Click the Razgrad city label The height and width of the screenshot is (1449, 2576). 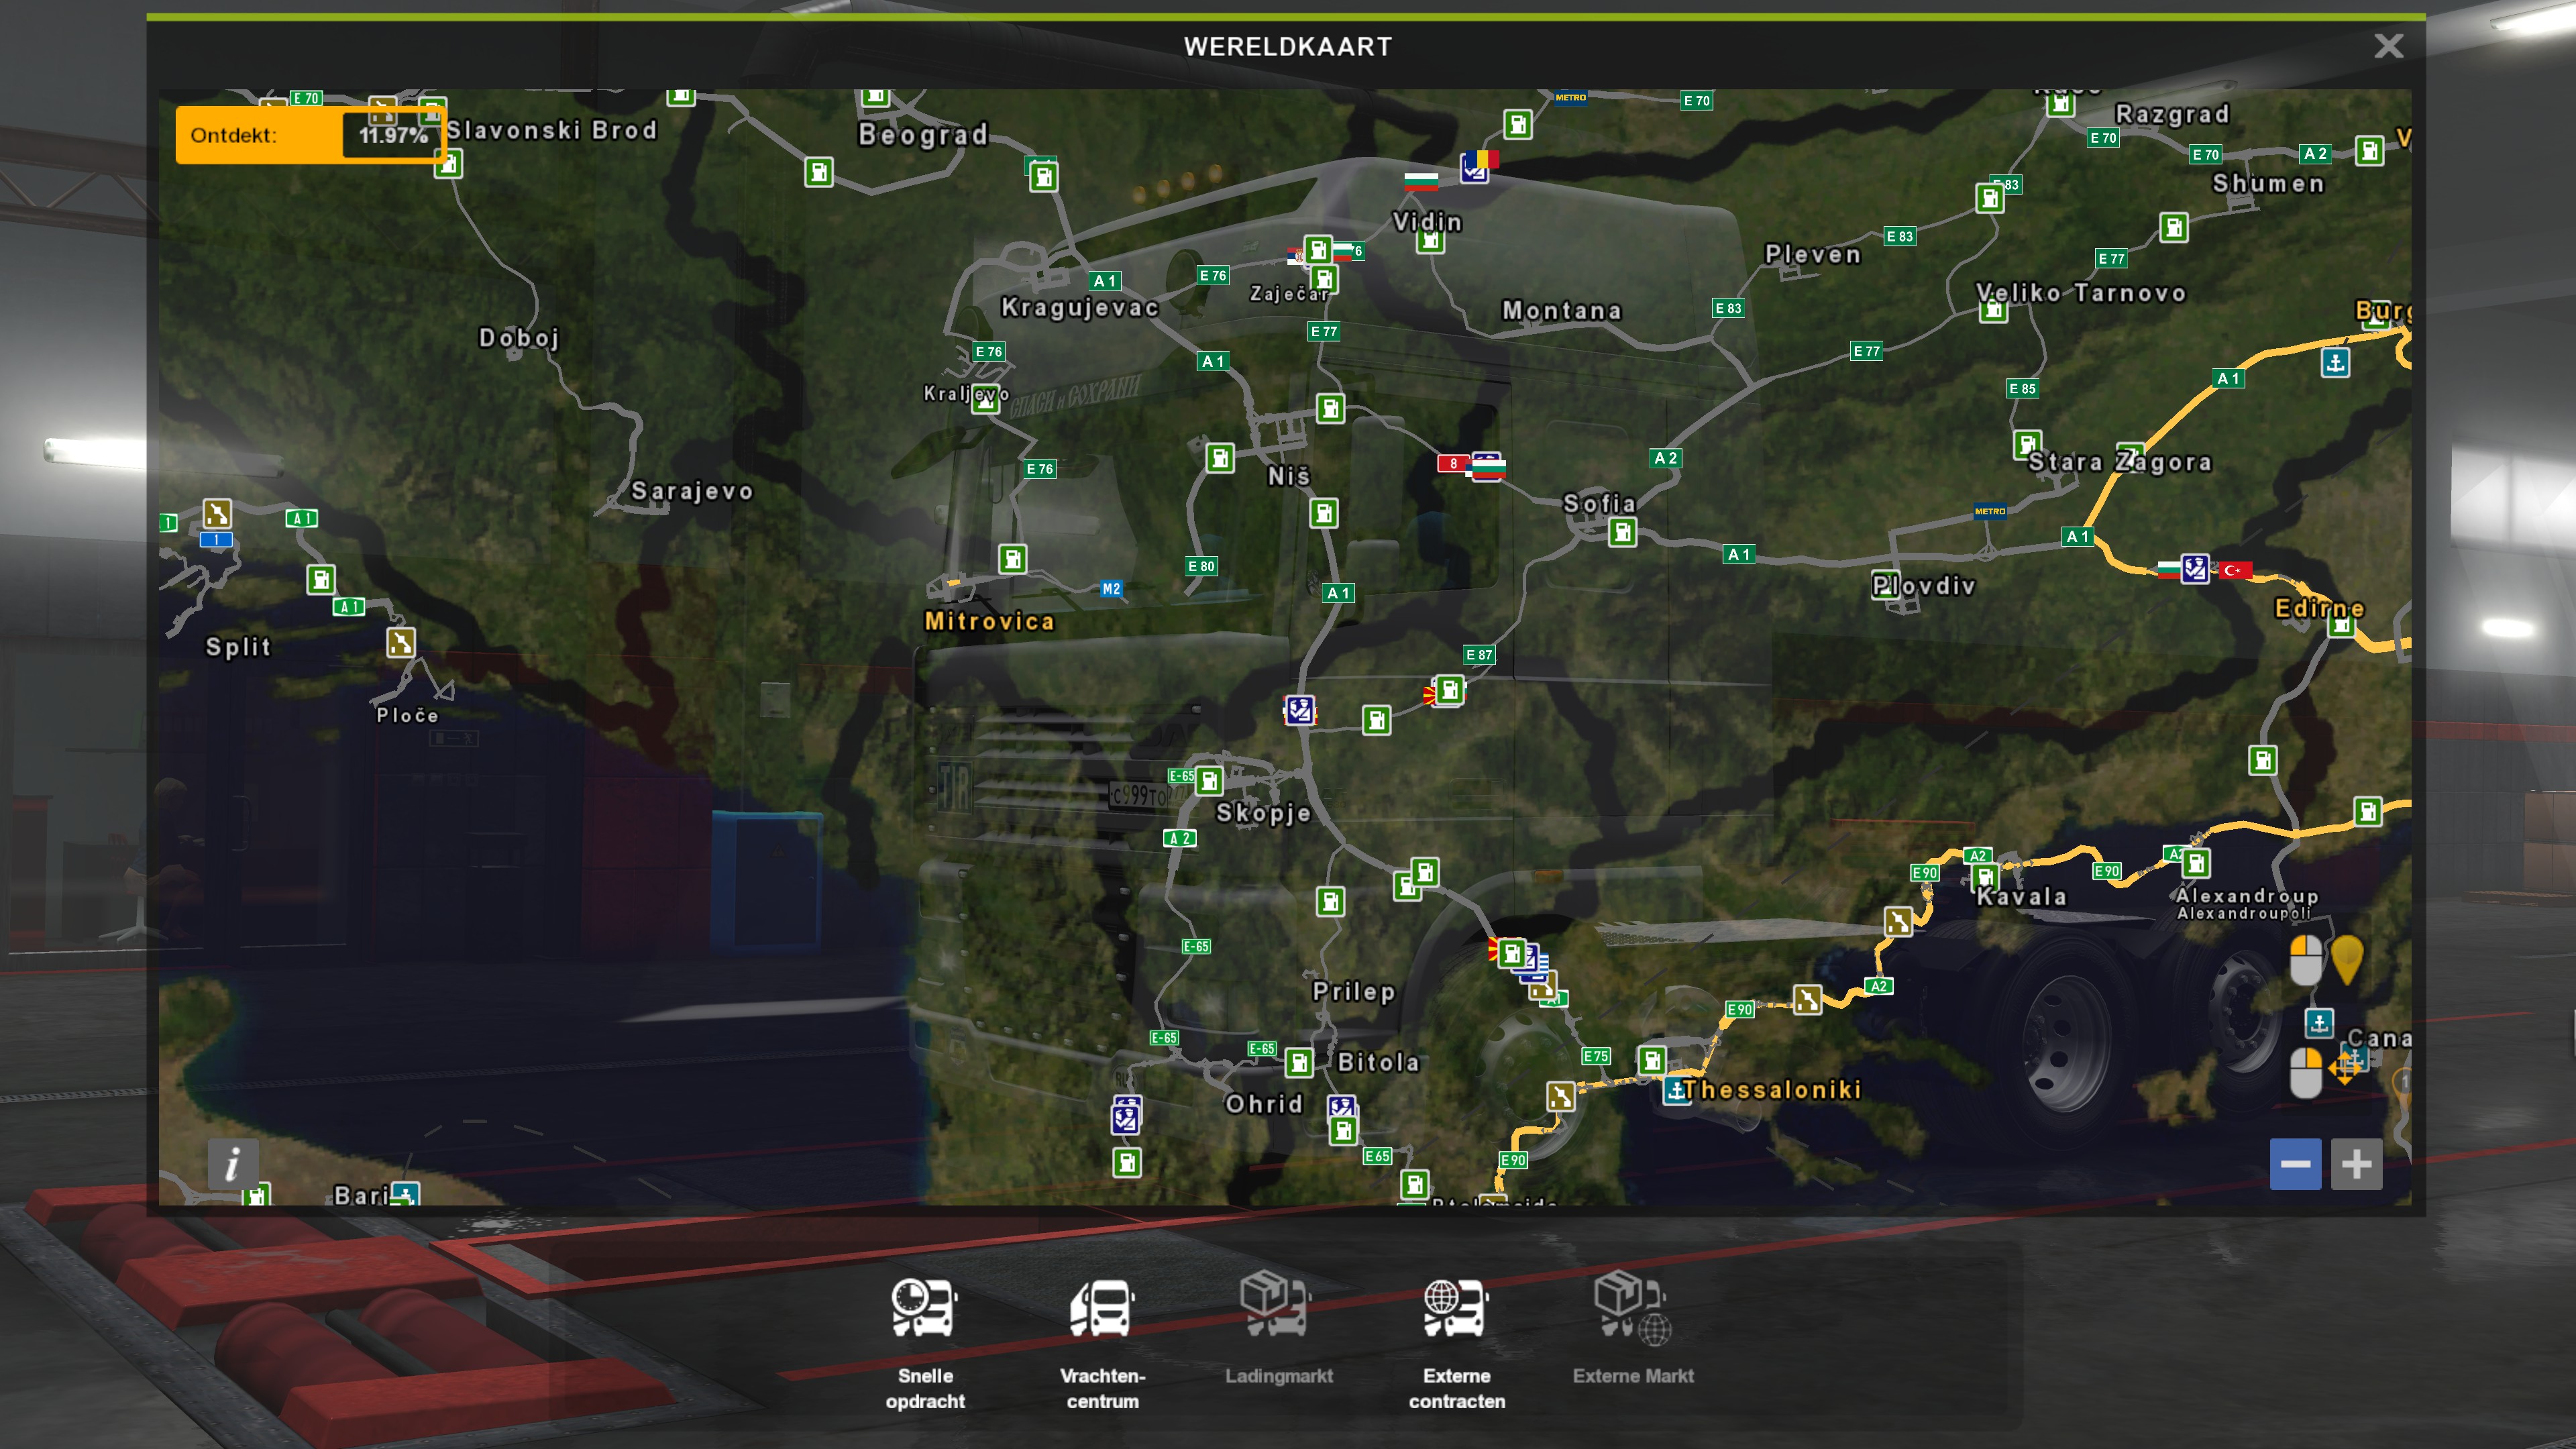2172,114
